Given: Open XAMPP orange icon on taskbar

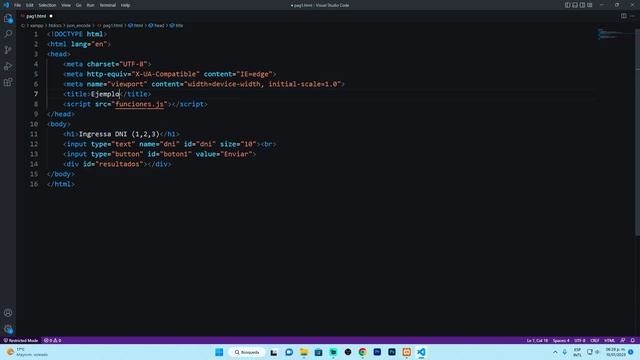Looking at the screenshot, I should click(x=407, y=352).
